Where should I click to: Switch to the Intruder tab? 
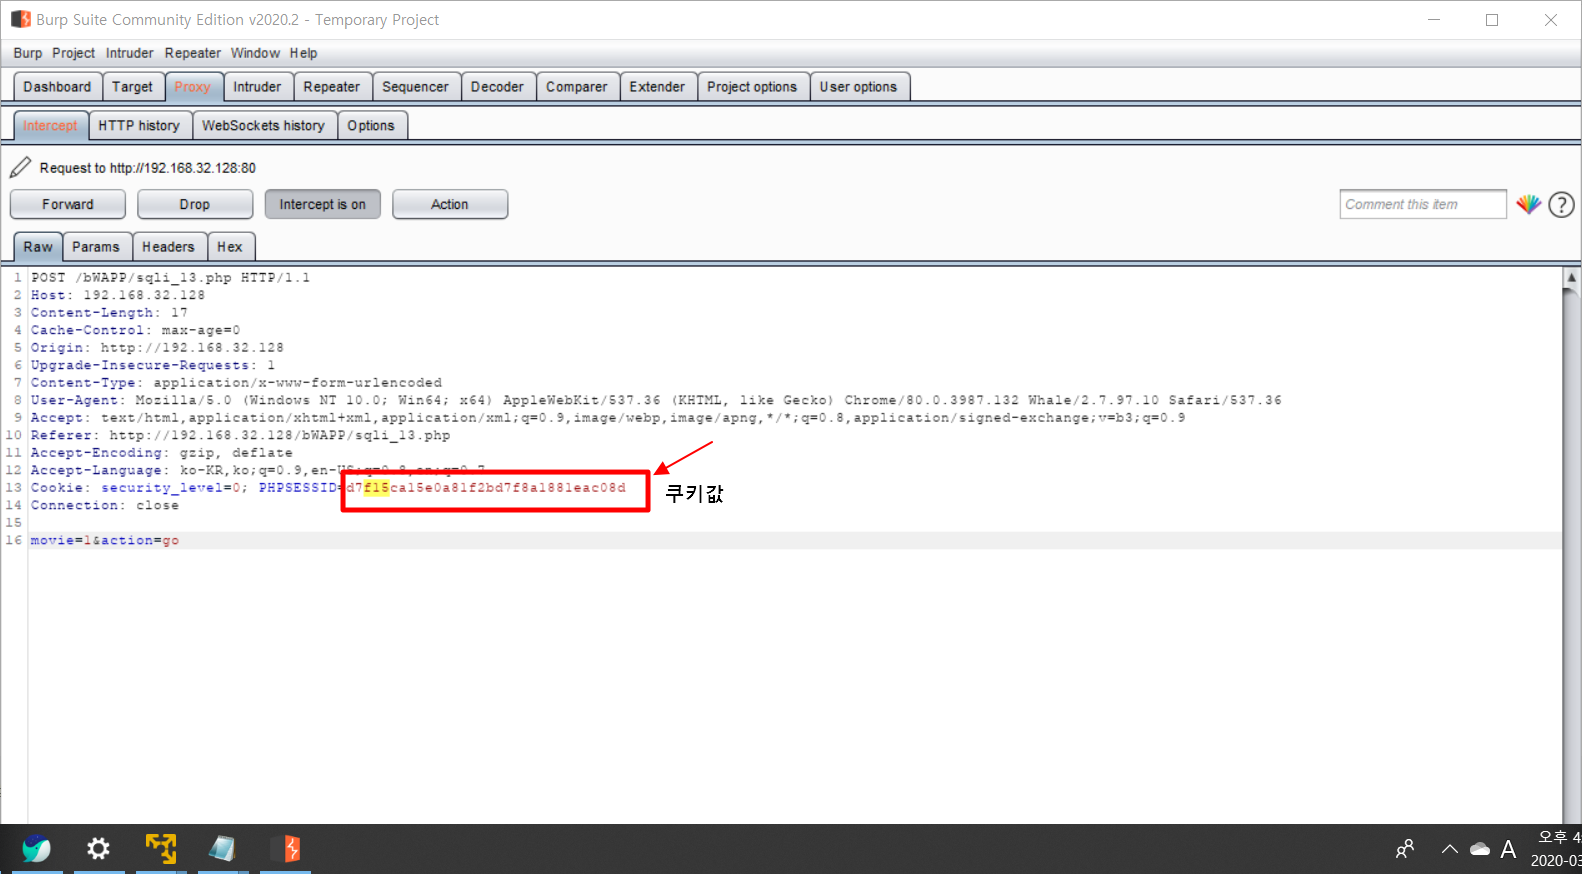257,87
